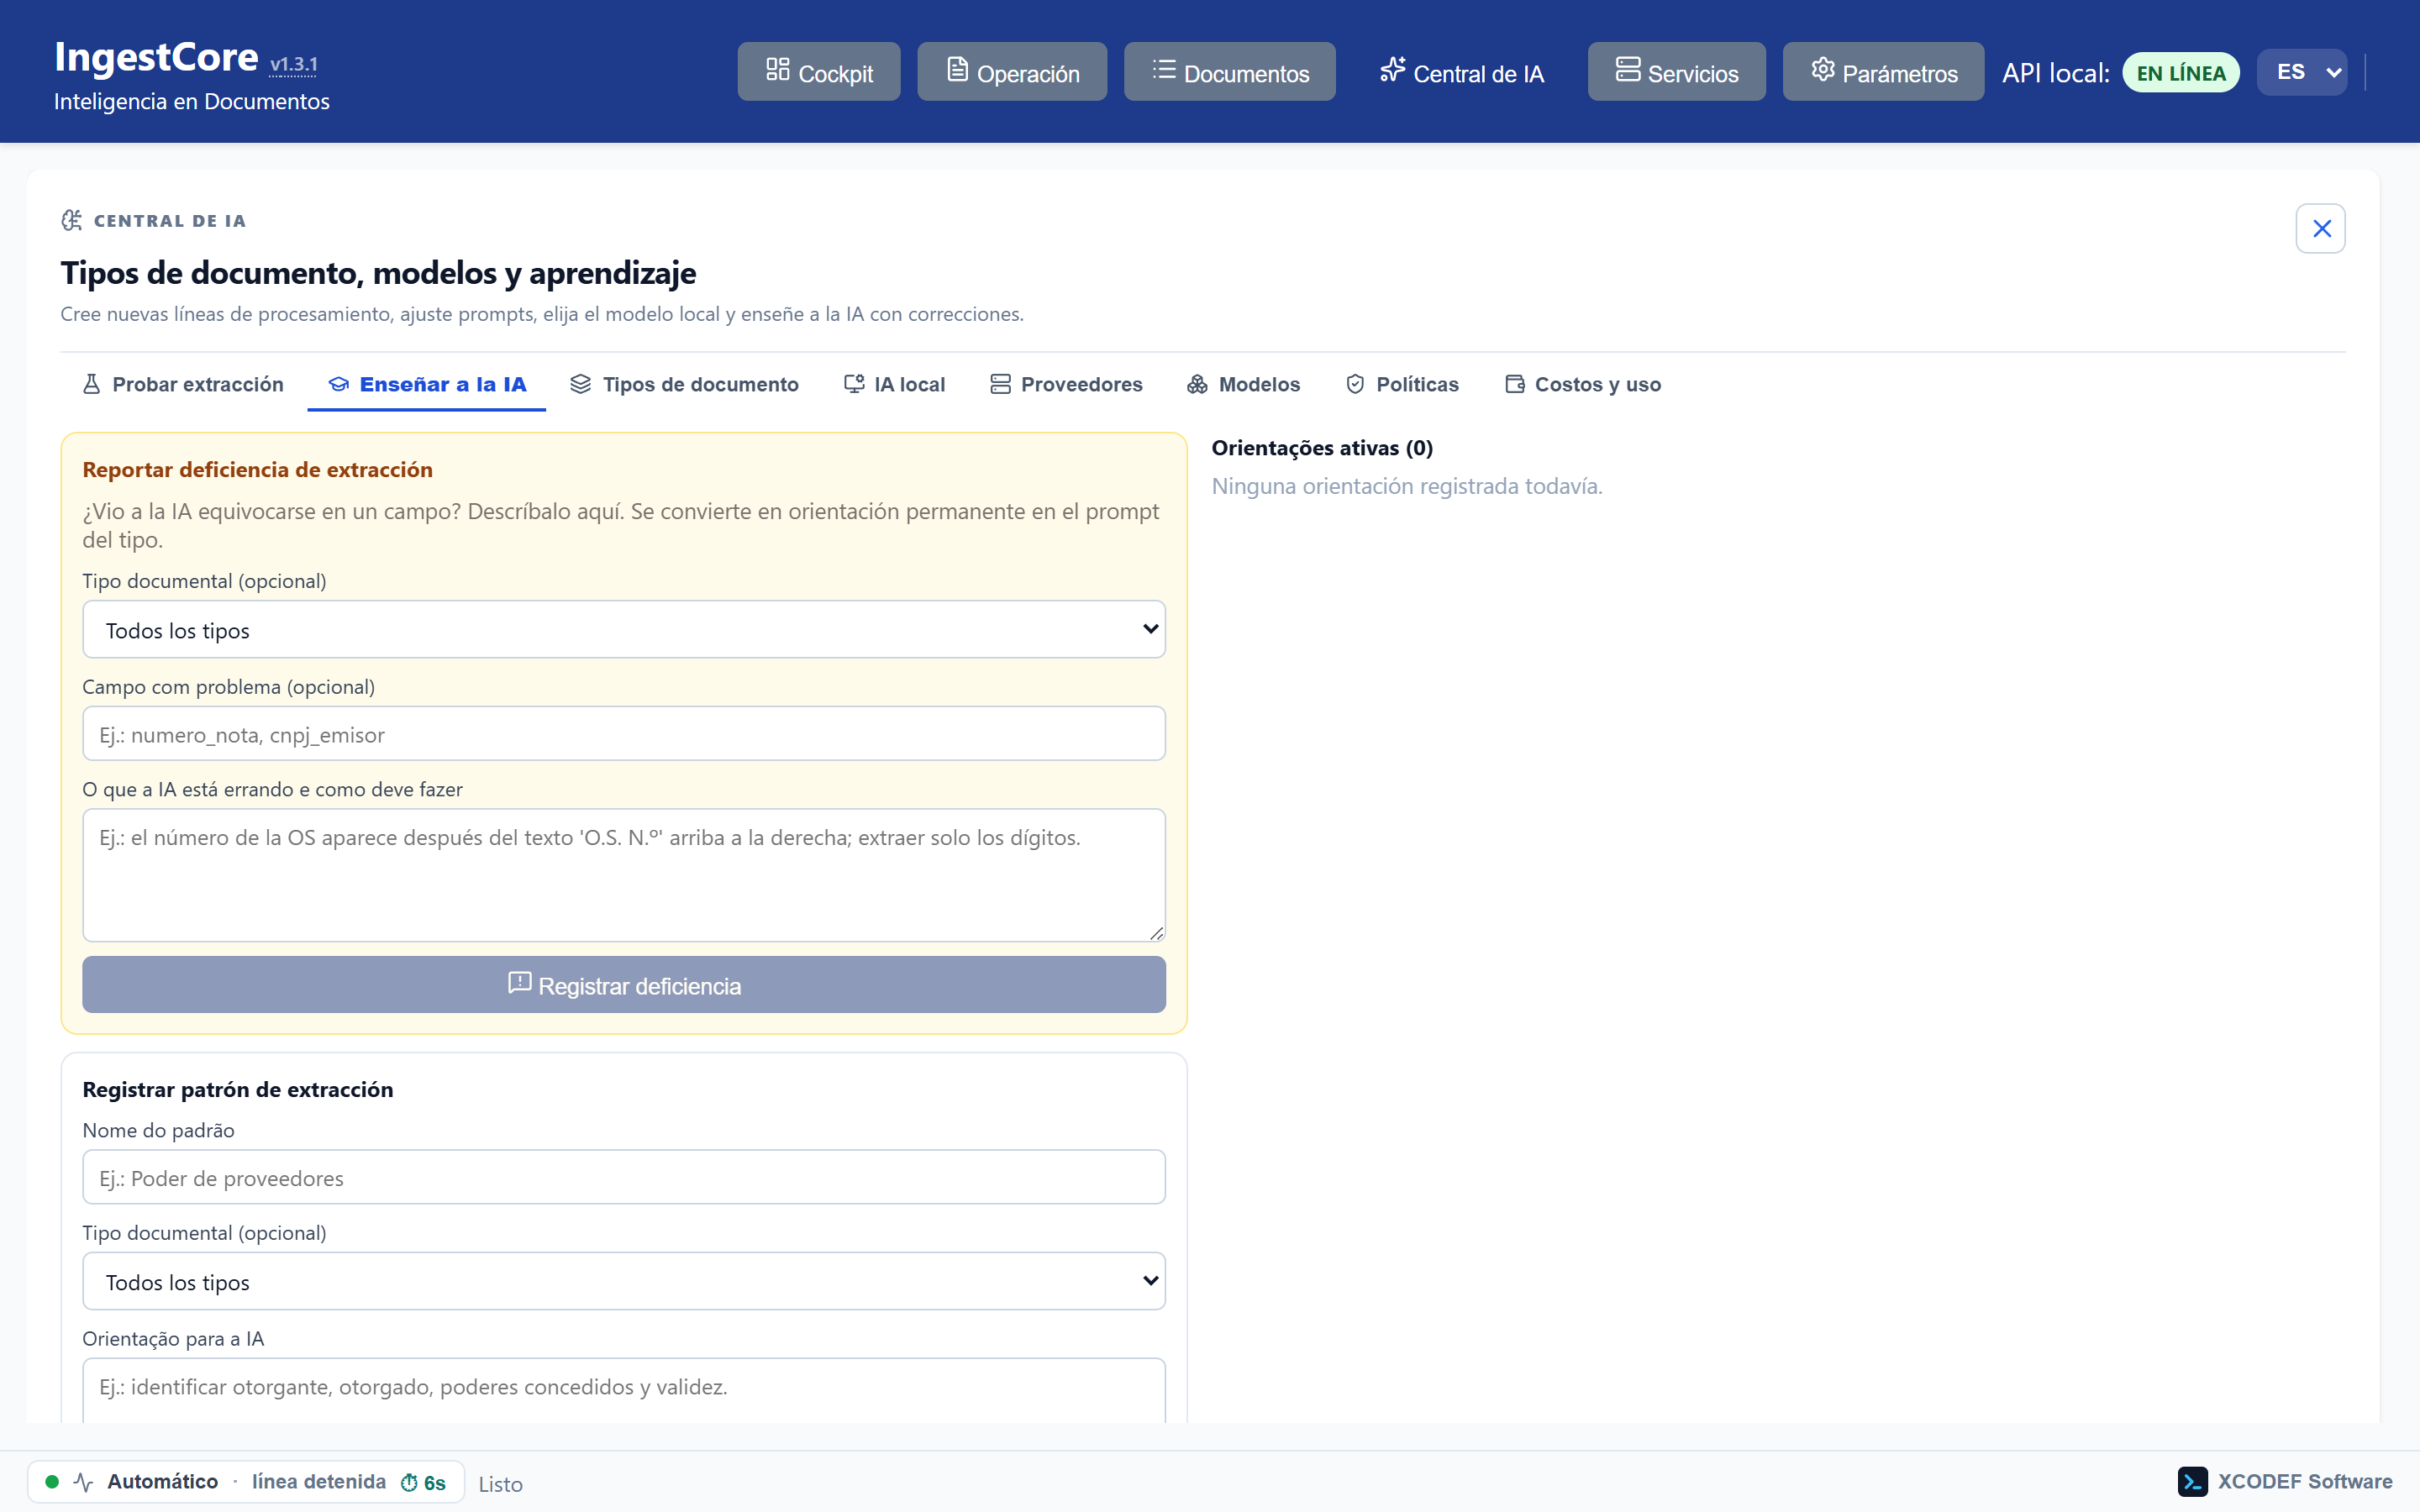Click the green status dot in footer
This screenshot has height=1512, width=2420.
coord(52,1482)
